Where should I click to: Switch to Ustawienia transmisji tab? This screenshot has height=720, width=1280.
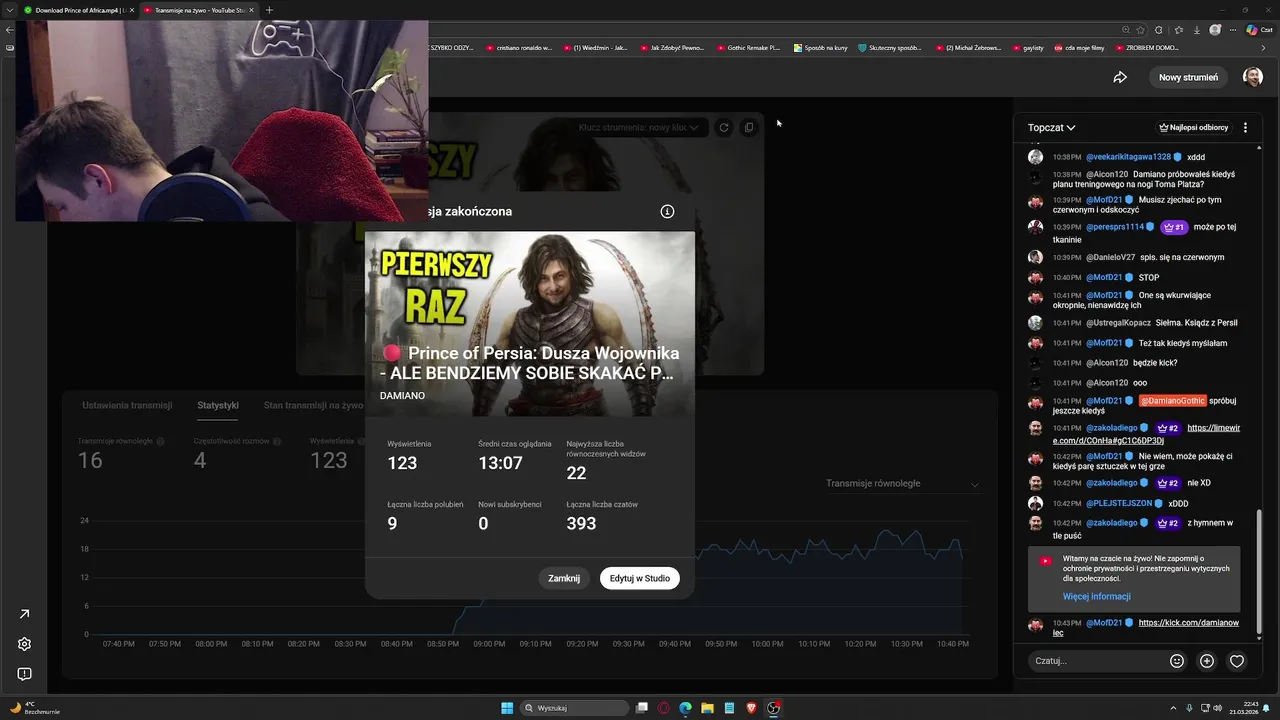(x=127, y=405)
